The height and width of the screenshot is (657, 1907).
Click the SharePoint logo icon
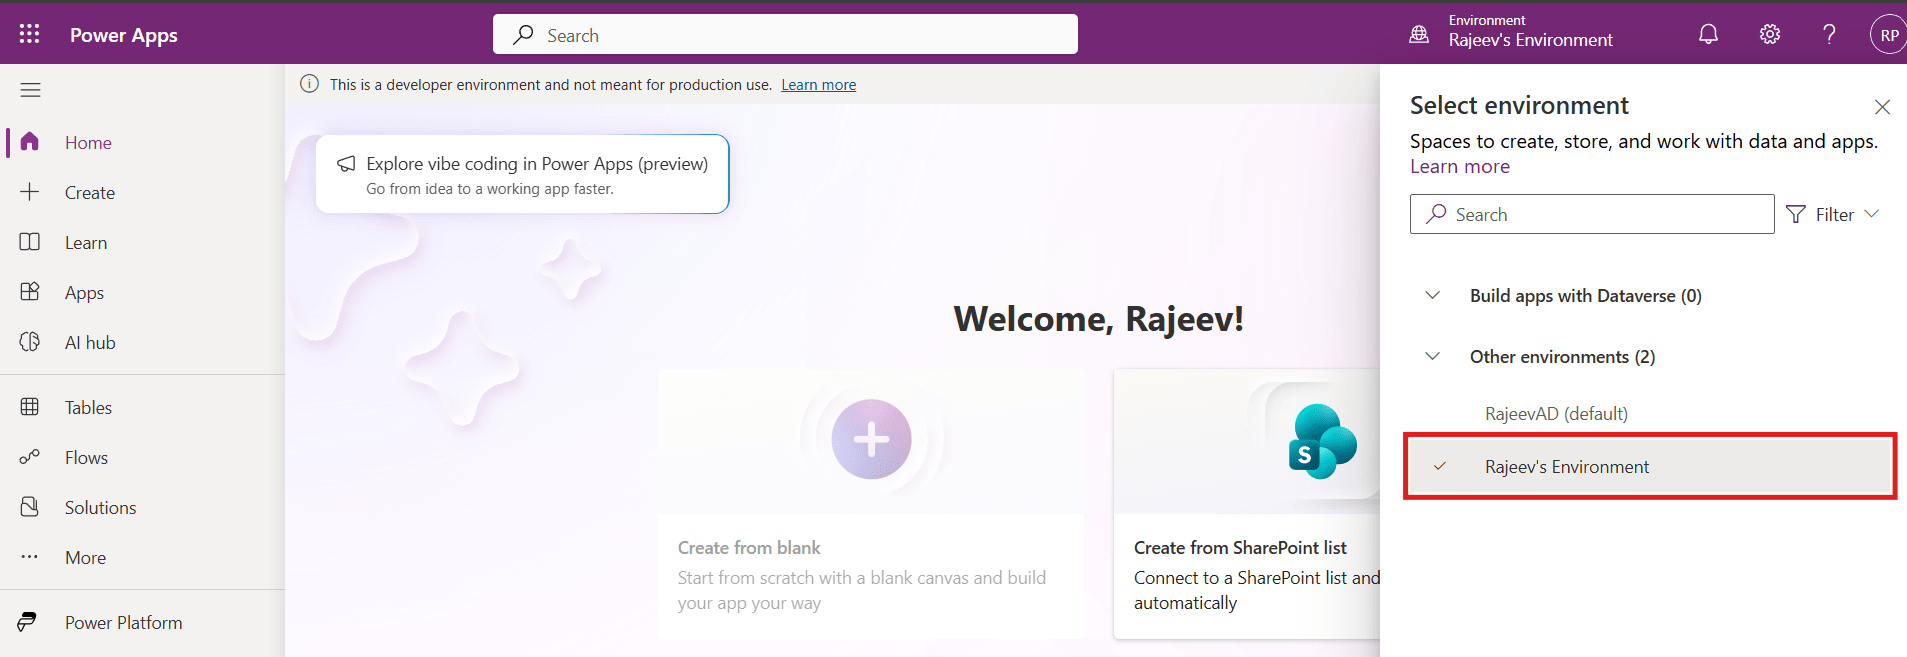(x=1322, y=441)
